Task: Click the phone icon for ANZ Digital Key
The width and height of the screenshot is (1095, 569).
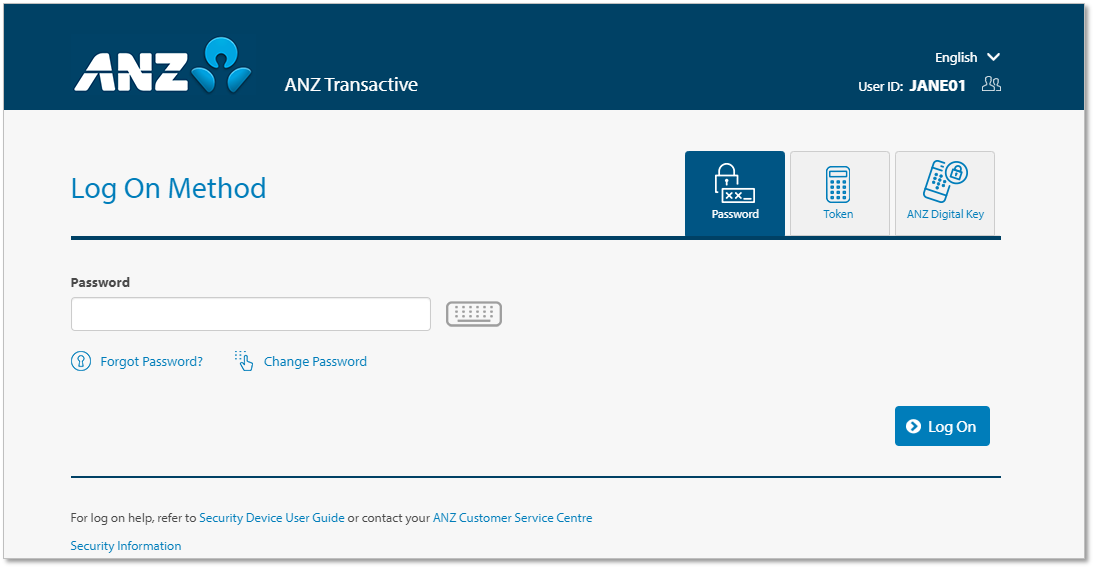Action: (x=945, y=182)
